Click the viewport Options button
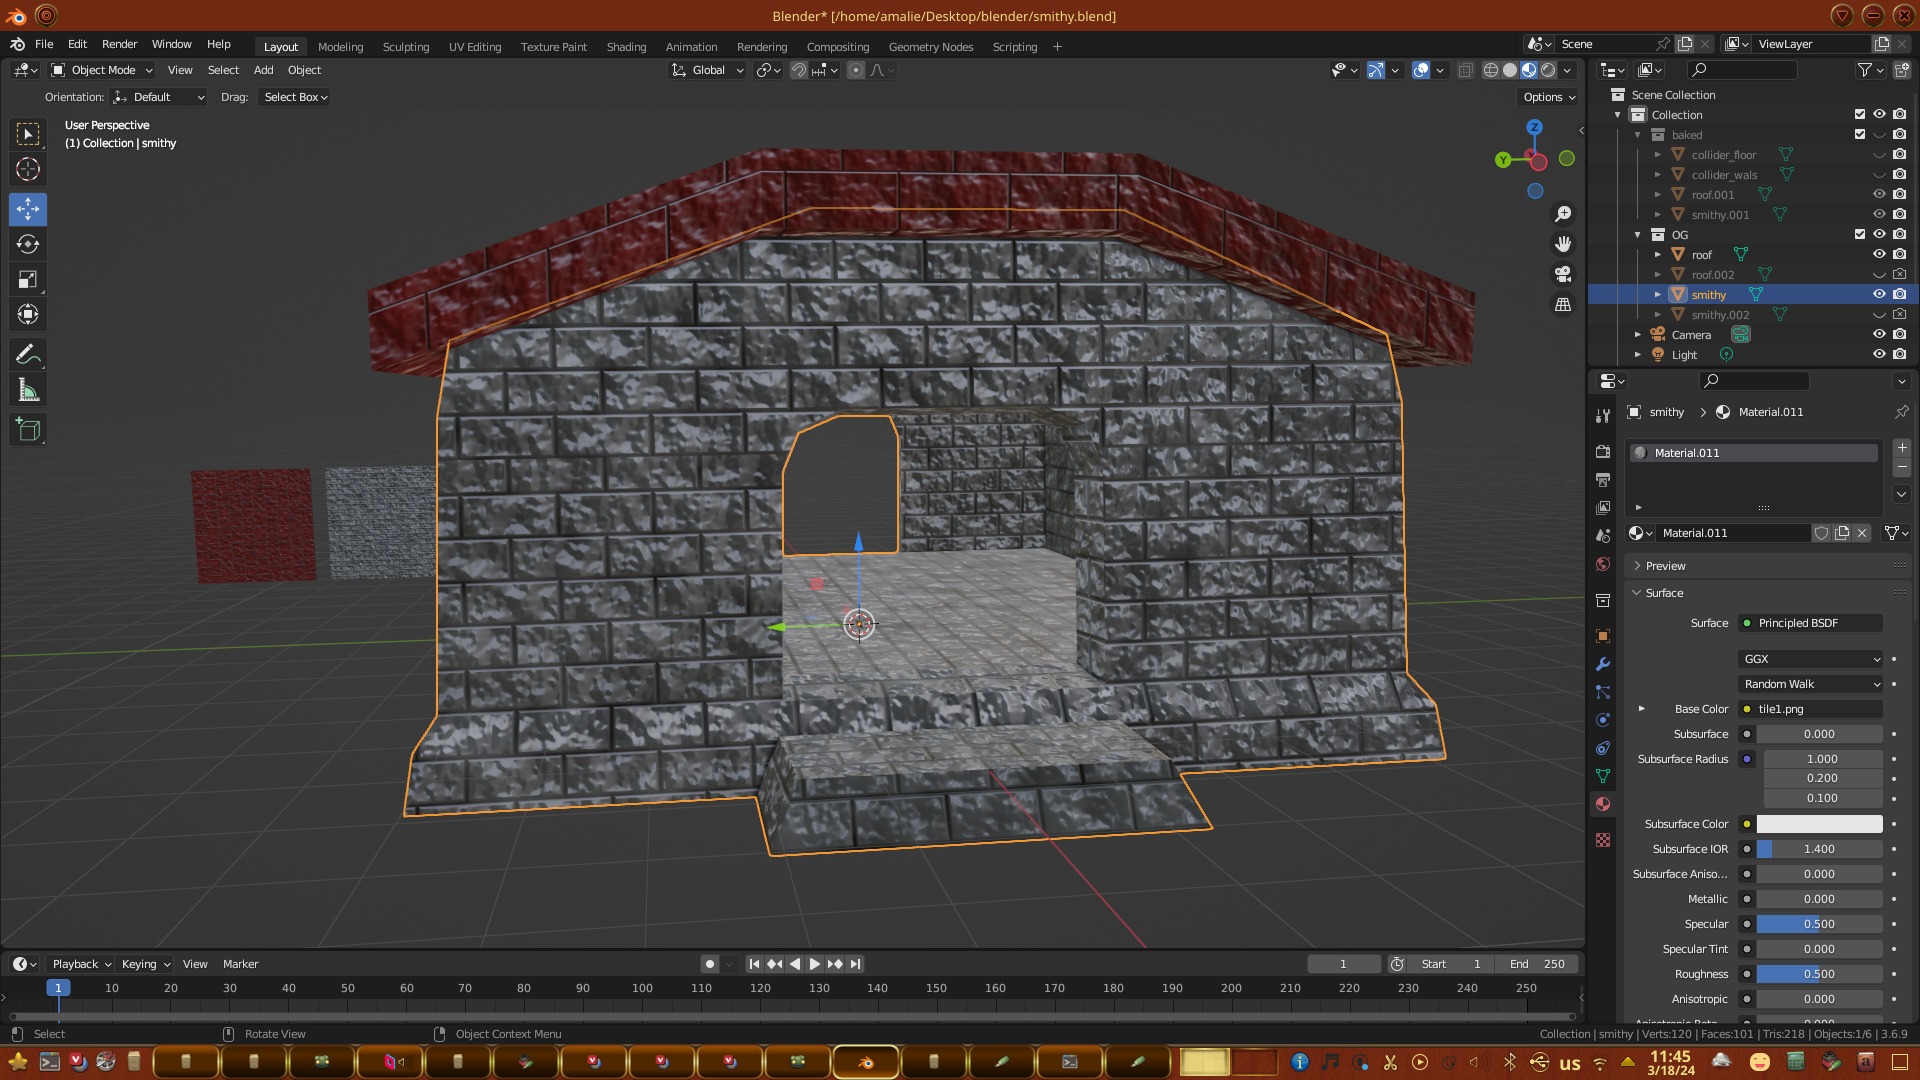This screenshot has width=1920, height=1080. (x=1549, y=97)
